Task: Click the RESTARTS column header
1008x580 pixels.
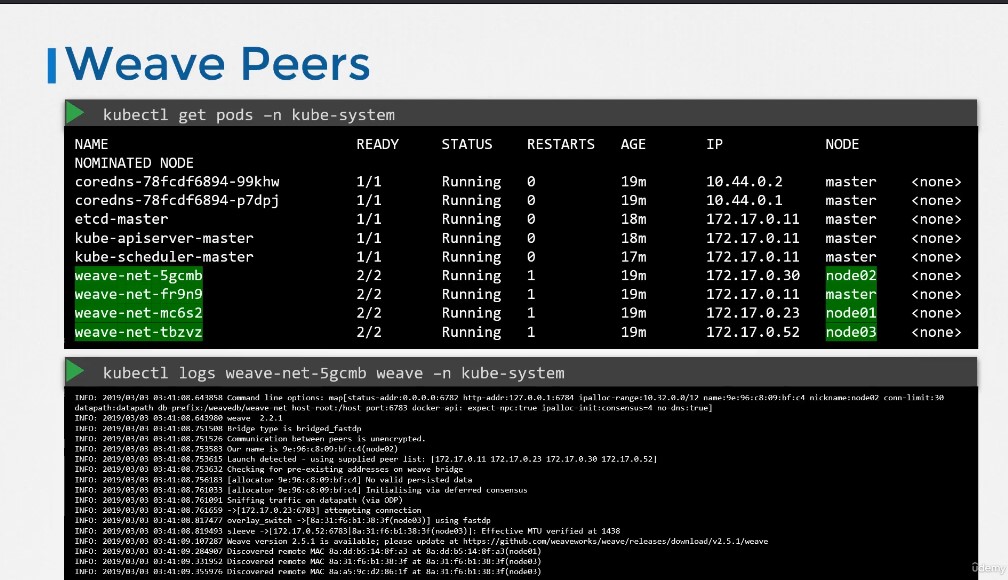Action: pos(561,144)
